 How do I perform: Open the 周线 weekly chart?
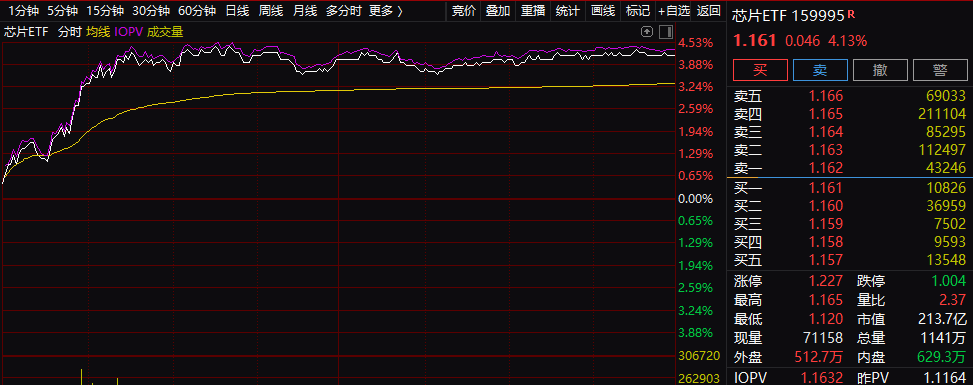click(x=271, y=11)
